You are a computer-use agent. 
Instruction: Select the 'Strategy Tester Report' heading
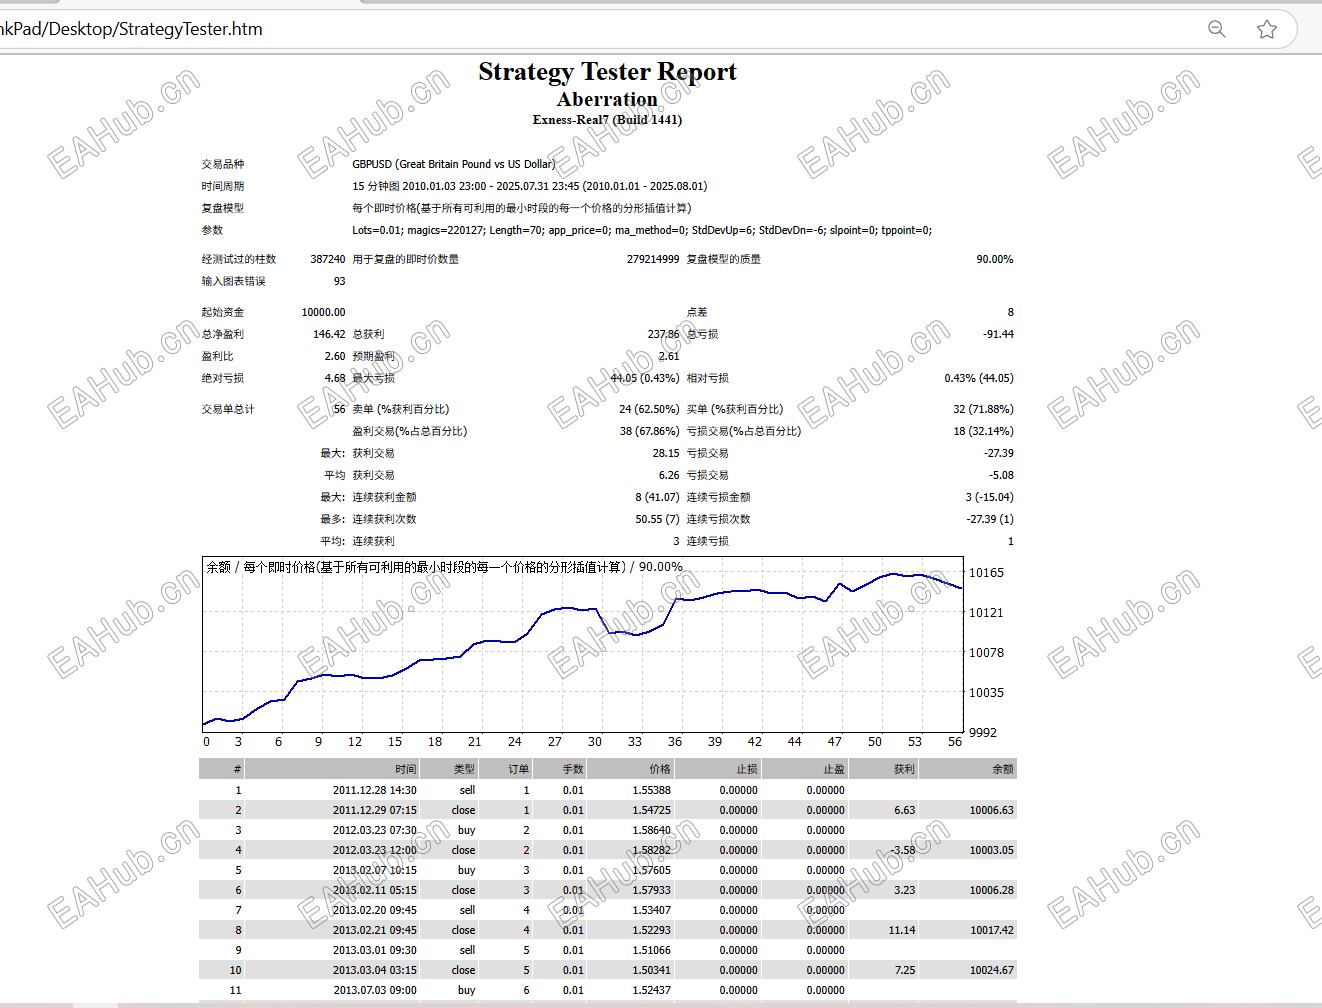point(607,72)
